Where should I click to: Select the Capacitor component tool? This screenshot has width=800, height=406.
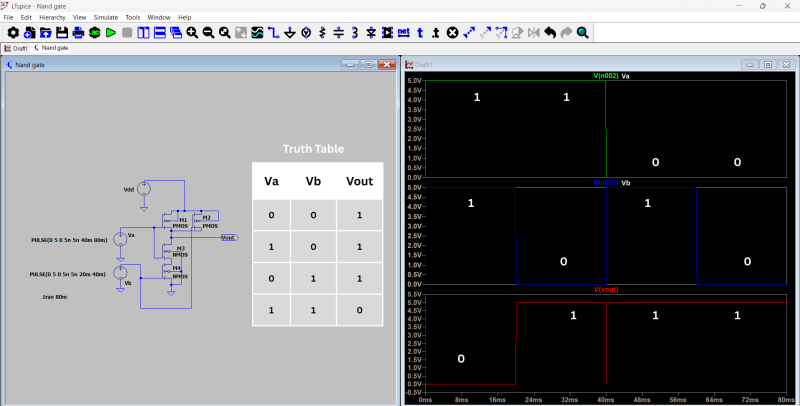pyautogui.click(x=338, y=33)
